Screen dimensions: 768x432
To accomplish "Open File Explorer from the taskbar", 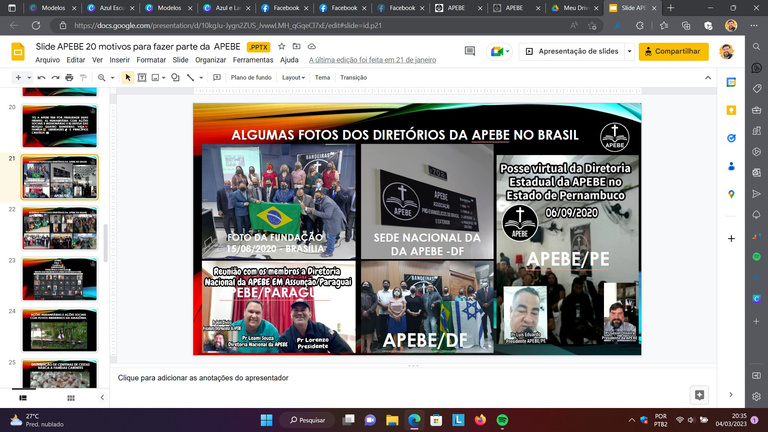I will (392, 420).
